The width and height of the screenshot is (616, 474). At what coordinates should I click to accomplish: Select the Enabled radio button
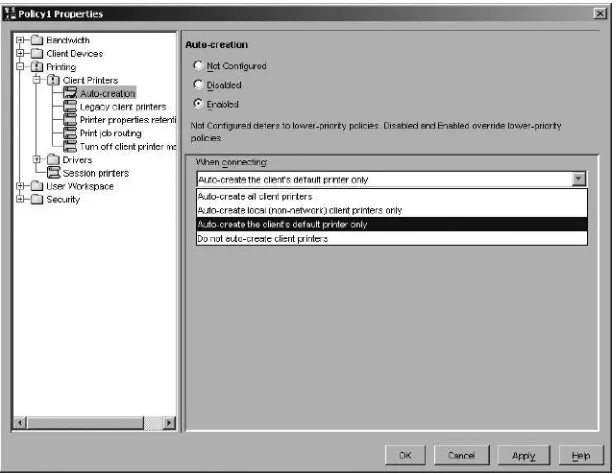[x=198, y=104]
